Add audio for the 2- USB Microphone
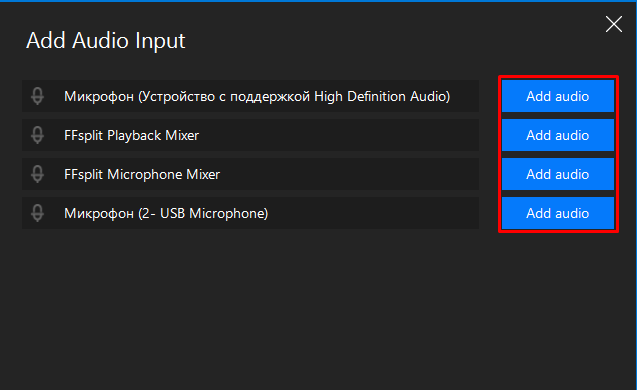 [x=557, y=213]
